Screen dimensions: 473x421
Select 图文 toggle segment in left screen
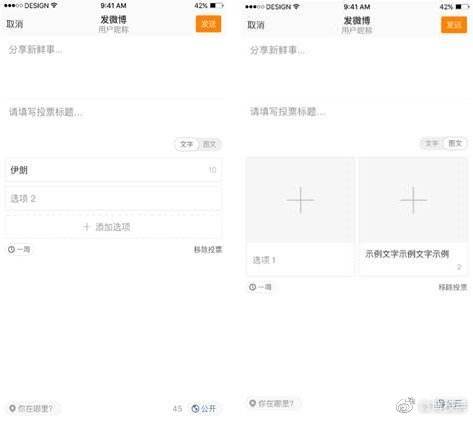click(x=210, y=144)
